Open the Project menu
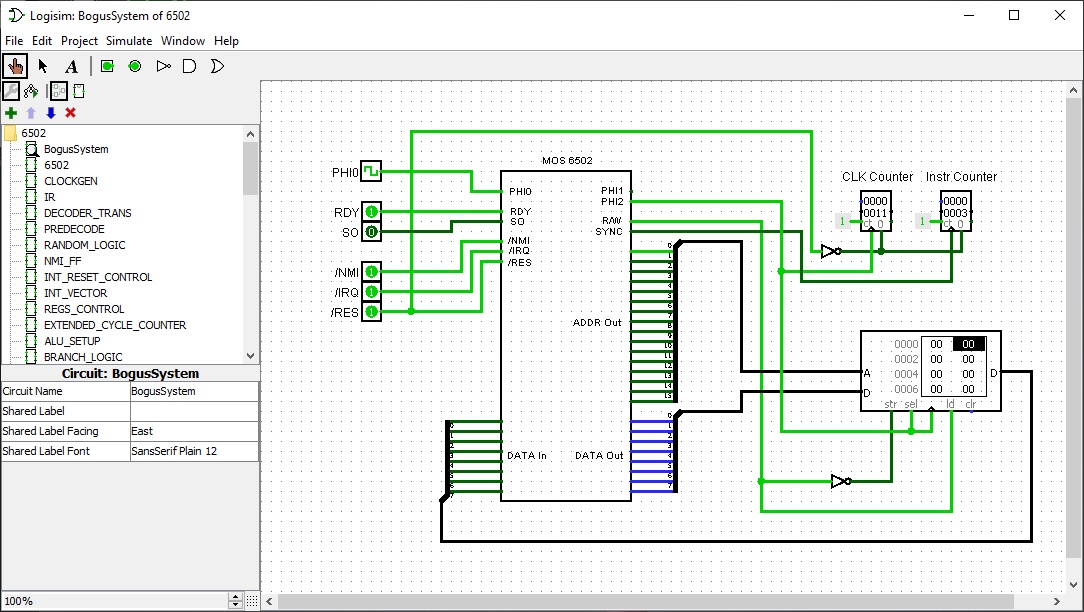The height and width of the screenshot is (612, 1084). (79, 41)
